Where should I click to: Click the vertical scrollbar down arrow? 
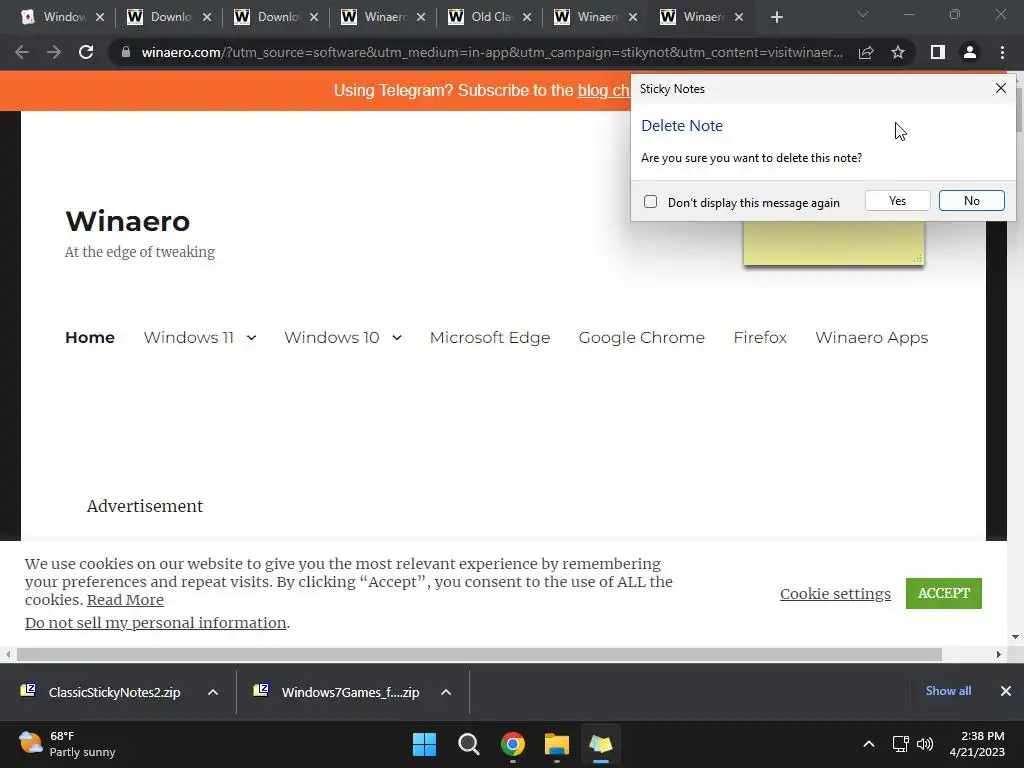(1015, 637)
